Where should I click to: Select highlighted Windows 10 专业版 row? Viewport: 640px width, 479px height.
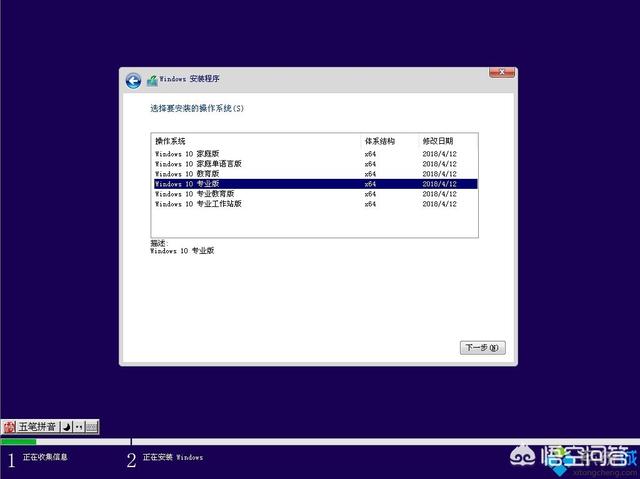(316, 184)
